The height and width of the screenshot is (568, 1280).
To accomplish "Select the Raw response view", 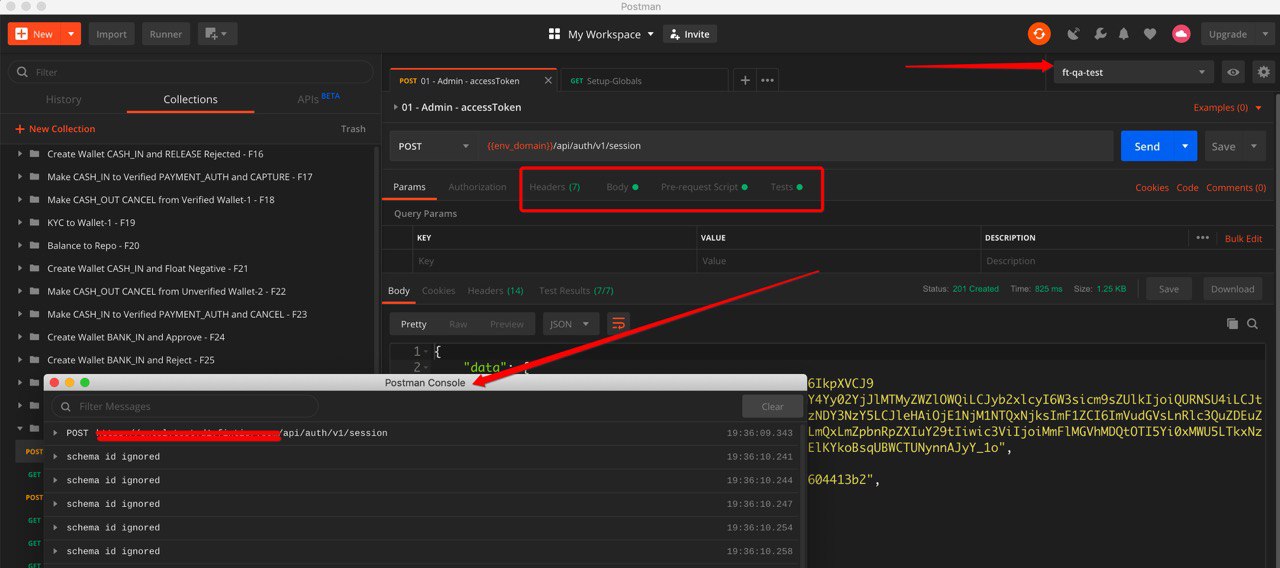I will tap(458, 324).
